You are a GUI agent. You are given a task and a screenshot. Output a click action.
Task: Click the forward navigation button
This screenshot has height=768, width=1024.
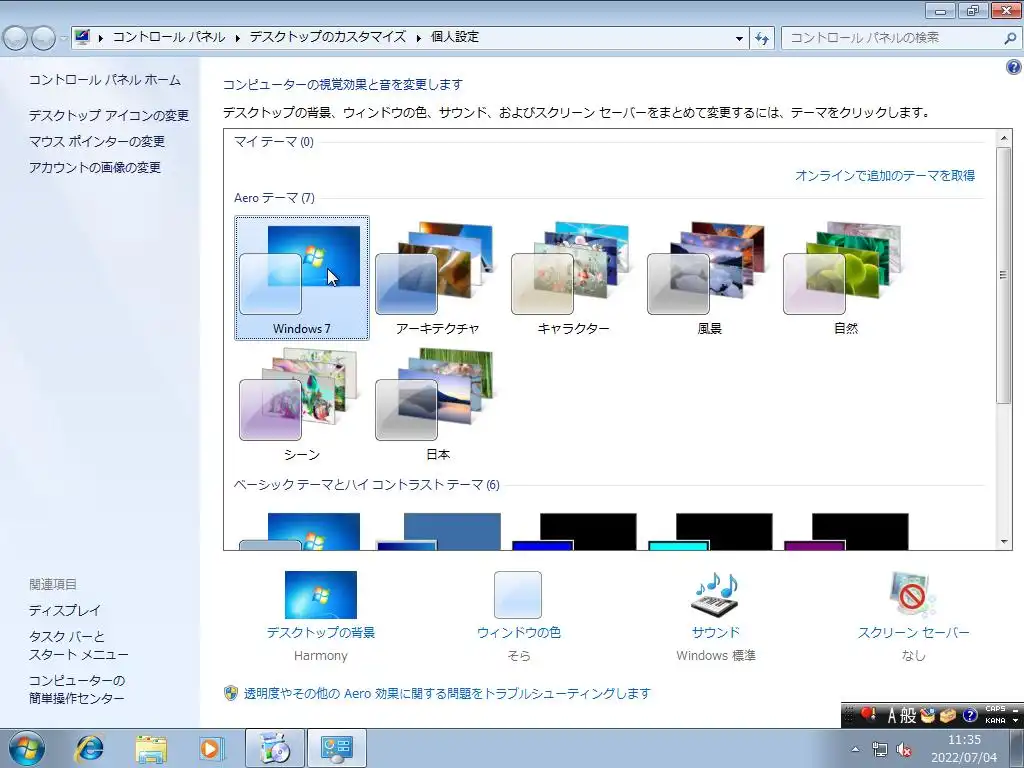(x=43, y=38)
